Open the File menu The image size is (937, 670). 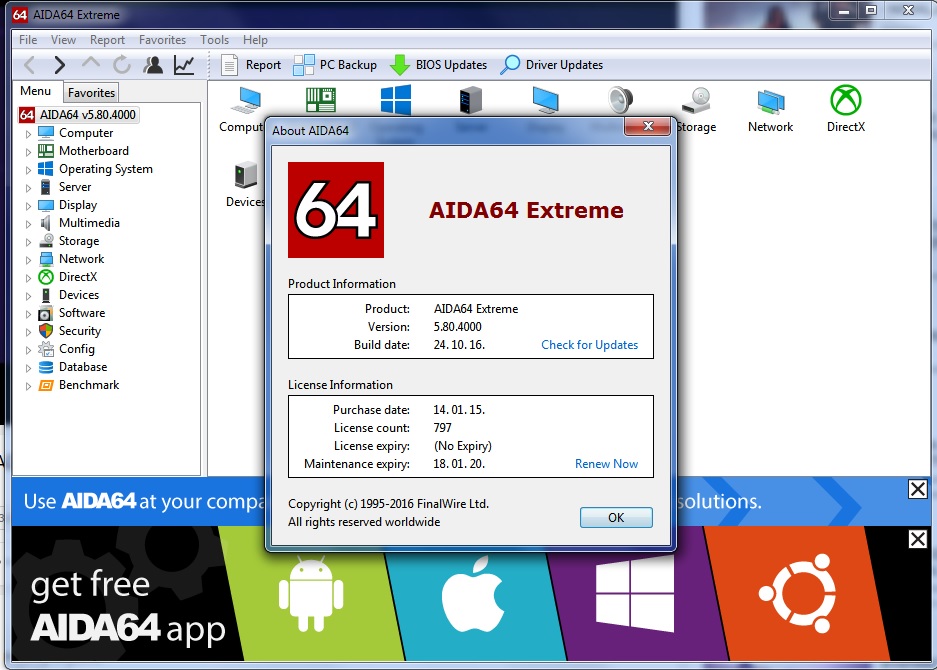point(27,39)
